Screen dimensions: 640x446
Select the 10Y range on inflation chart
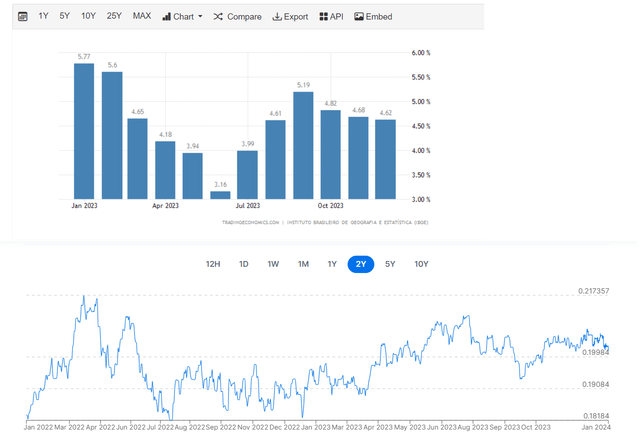click(88, 16)
